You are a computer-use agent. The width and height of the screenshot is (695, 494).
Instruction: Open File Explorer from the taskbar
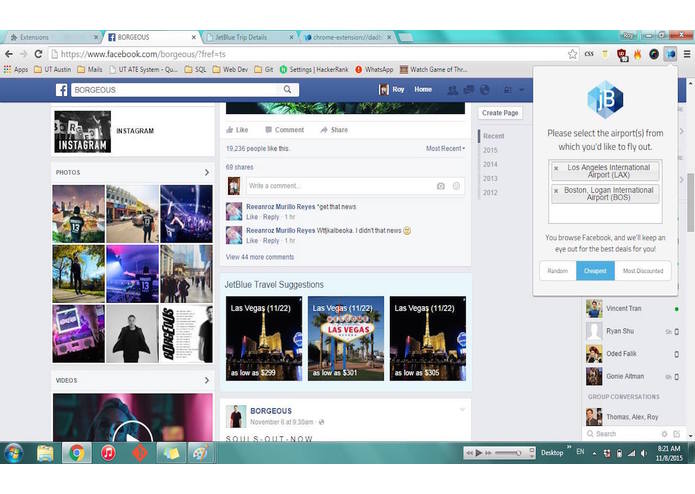[45, 453]
